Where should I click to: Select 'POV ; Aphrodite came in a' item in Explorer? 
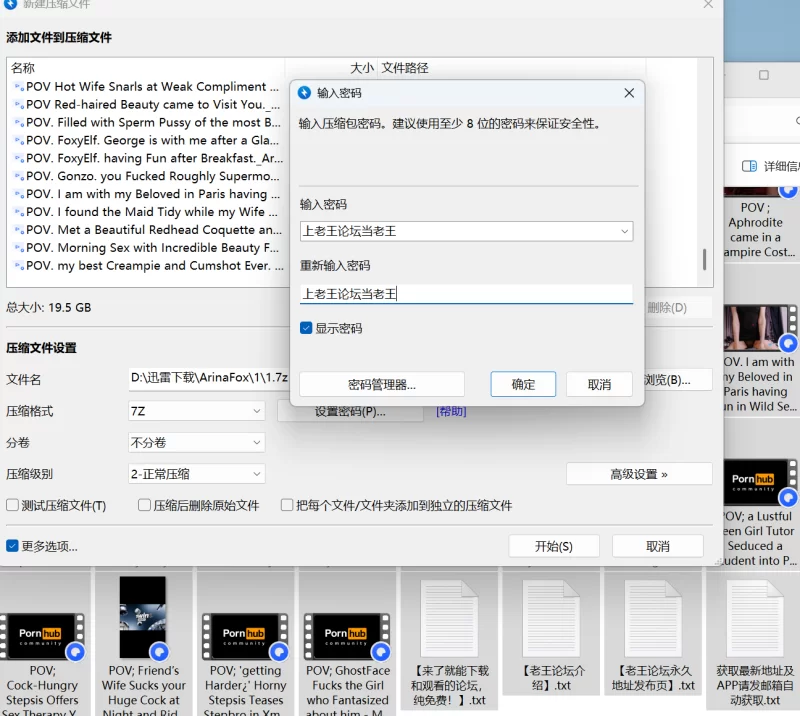[x=759, y=223]
